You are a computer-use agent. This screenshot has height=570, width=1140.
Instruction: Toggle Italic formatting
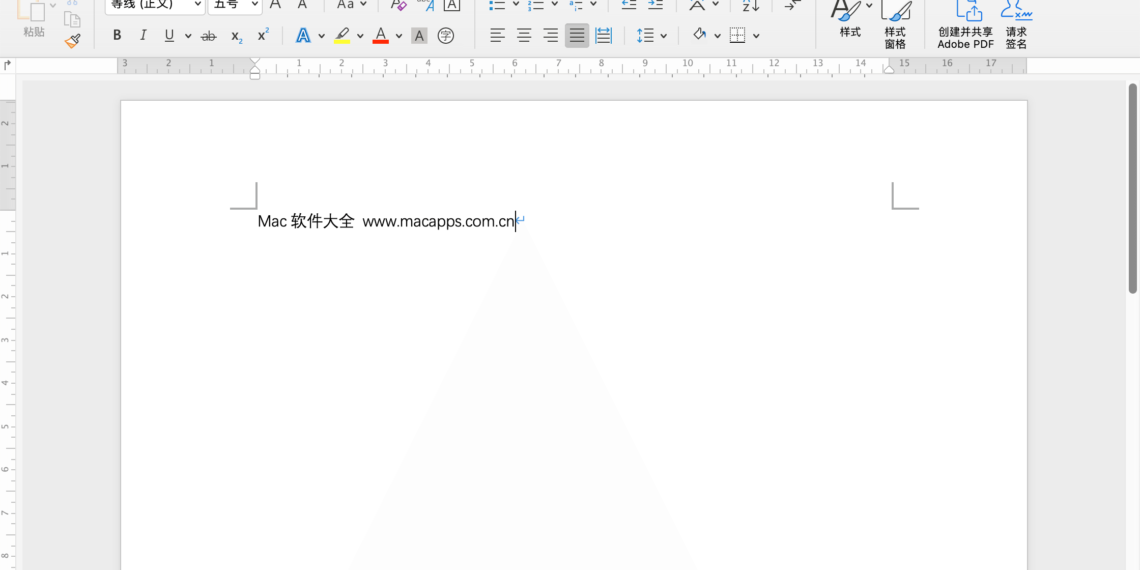143,36
